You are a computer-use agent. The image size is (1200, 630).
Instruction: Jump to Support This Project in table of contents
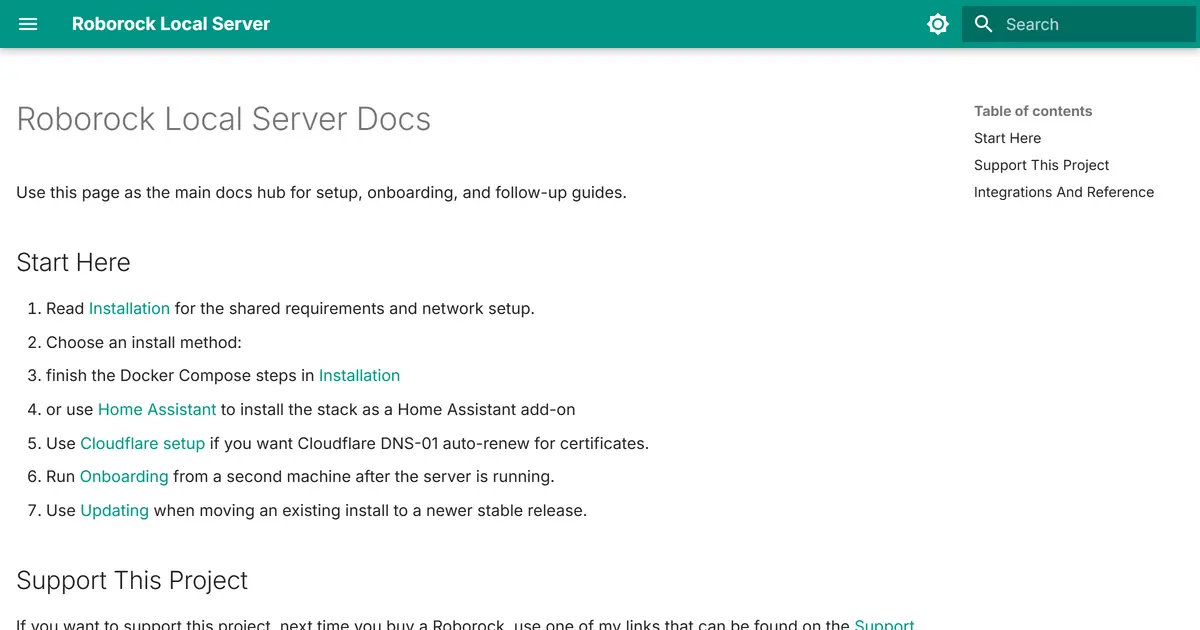[x=1041, y=165]
